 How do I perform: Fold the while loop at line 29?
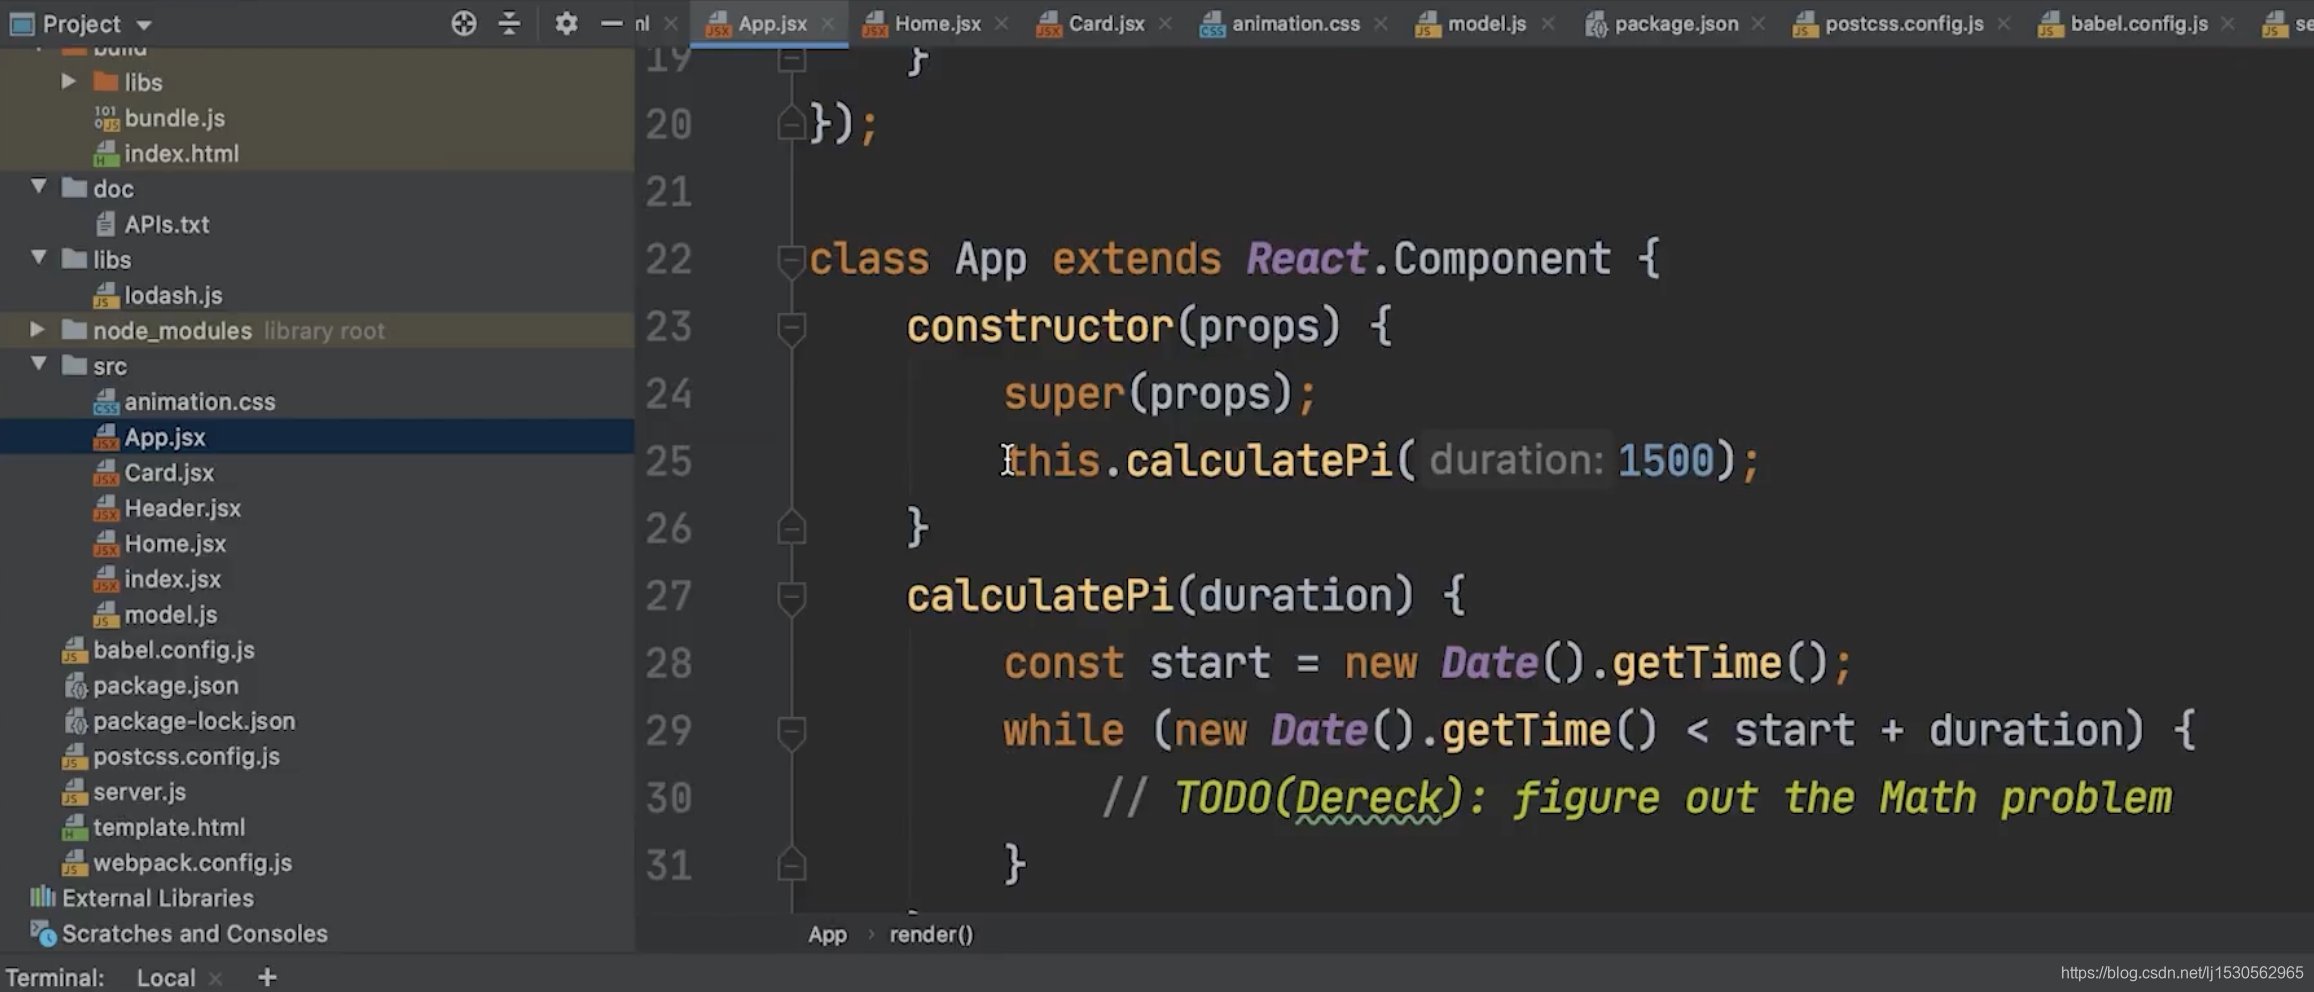point(791,732)
